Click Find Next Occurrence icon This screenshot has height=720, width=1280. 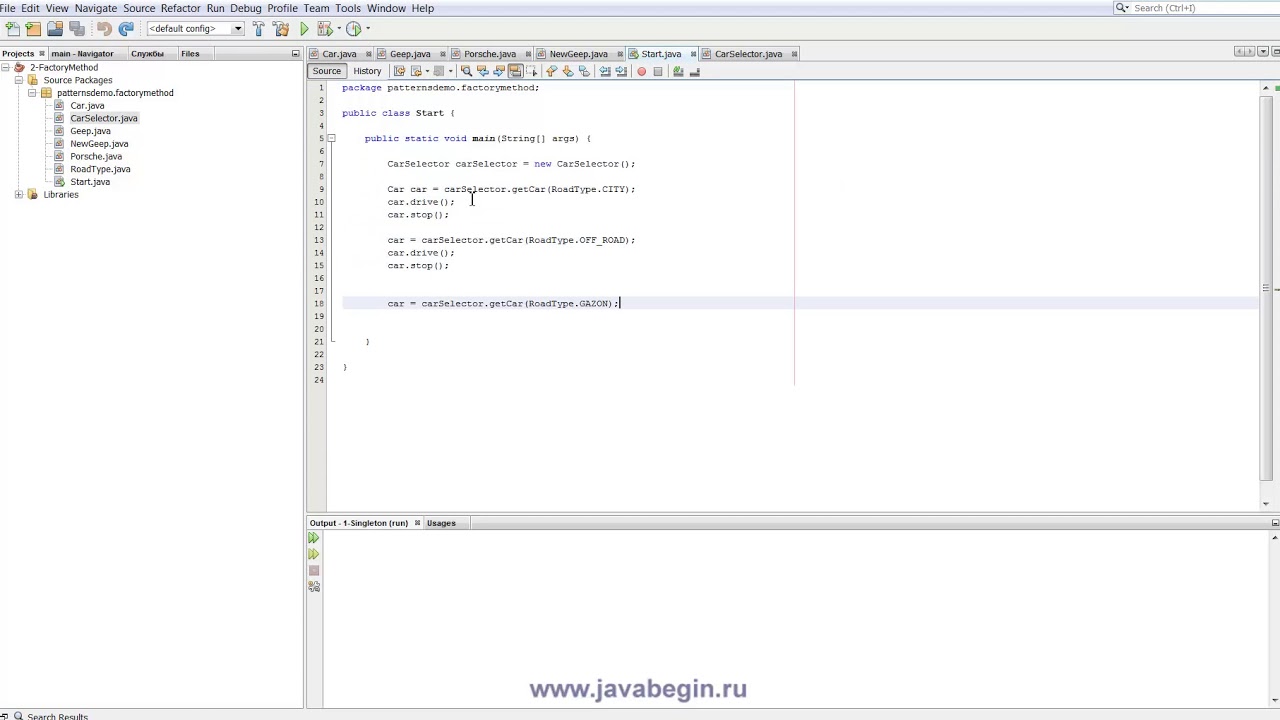pyautogui.click(x=498, y=71)
